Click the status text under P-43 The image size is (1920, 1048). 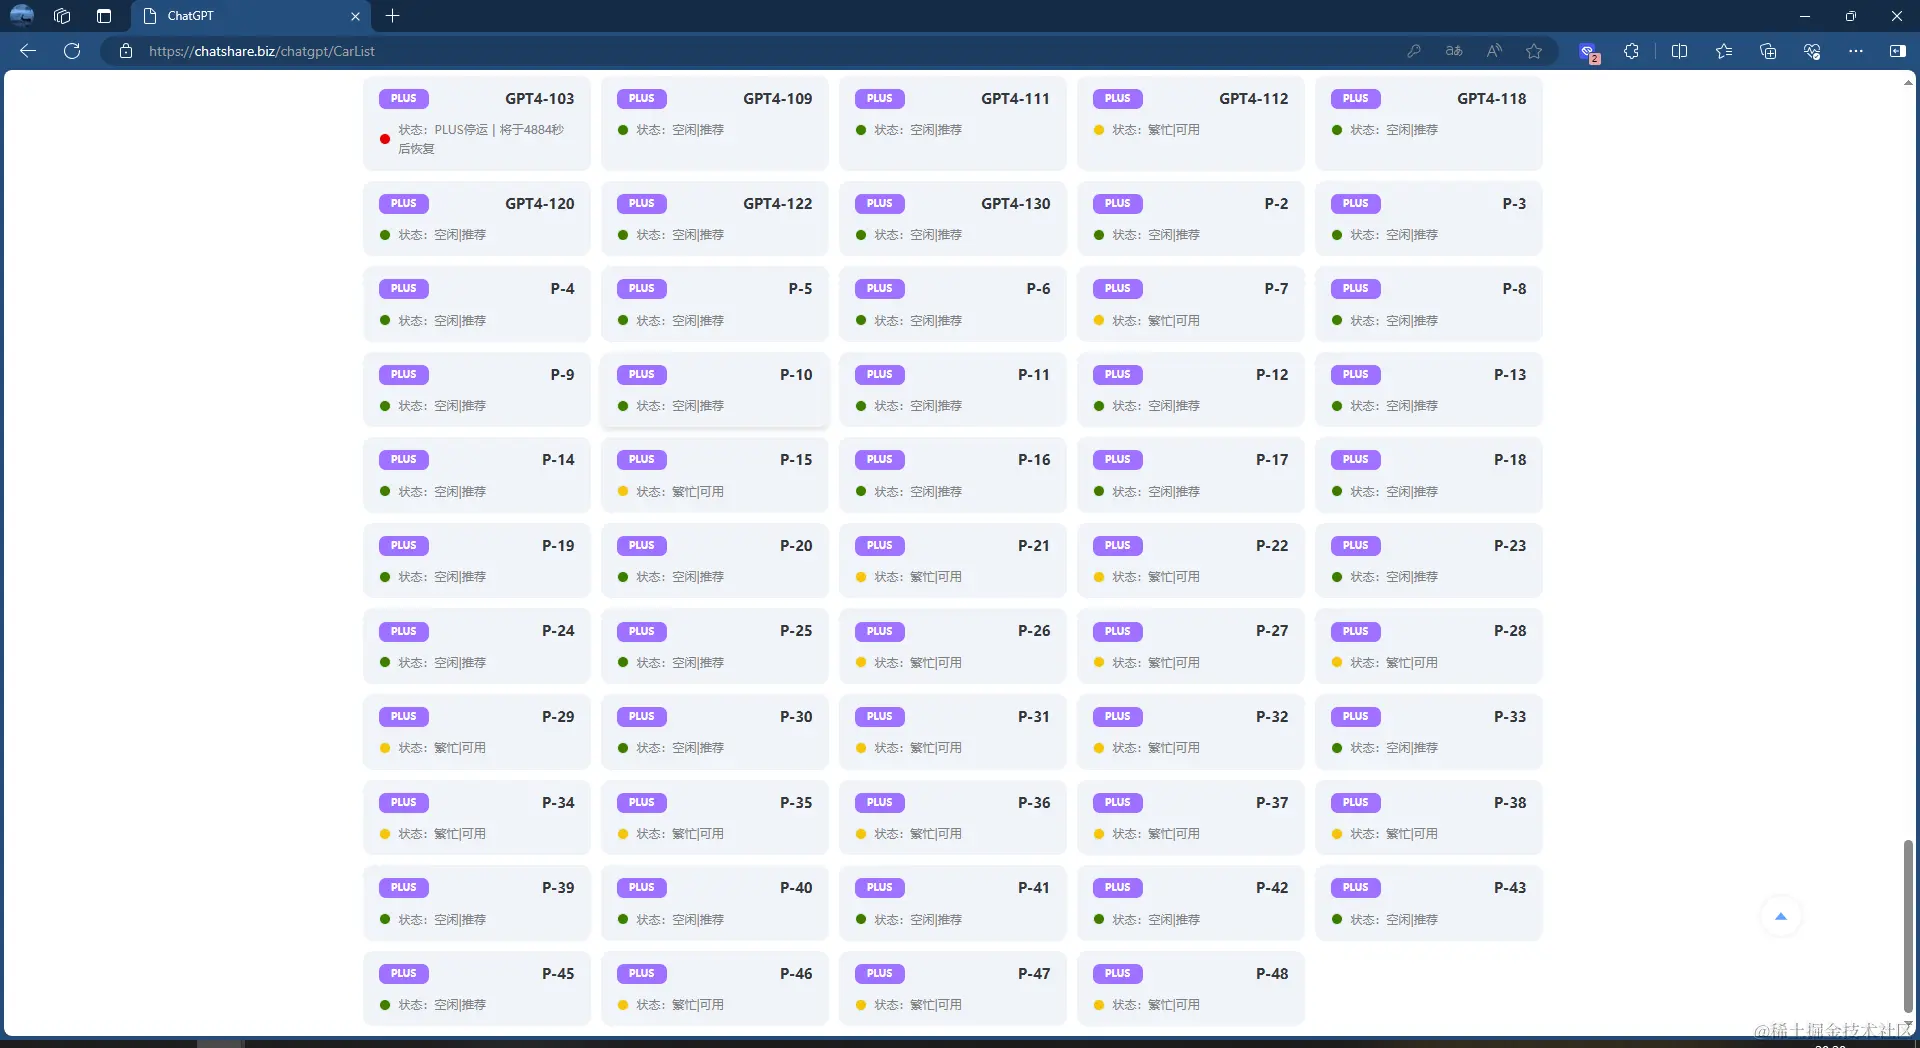coord(1394,920)
